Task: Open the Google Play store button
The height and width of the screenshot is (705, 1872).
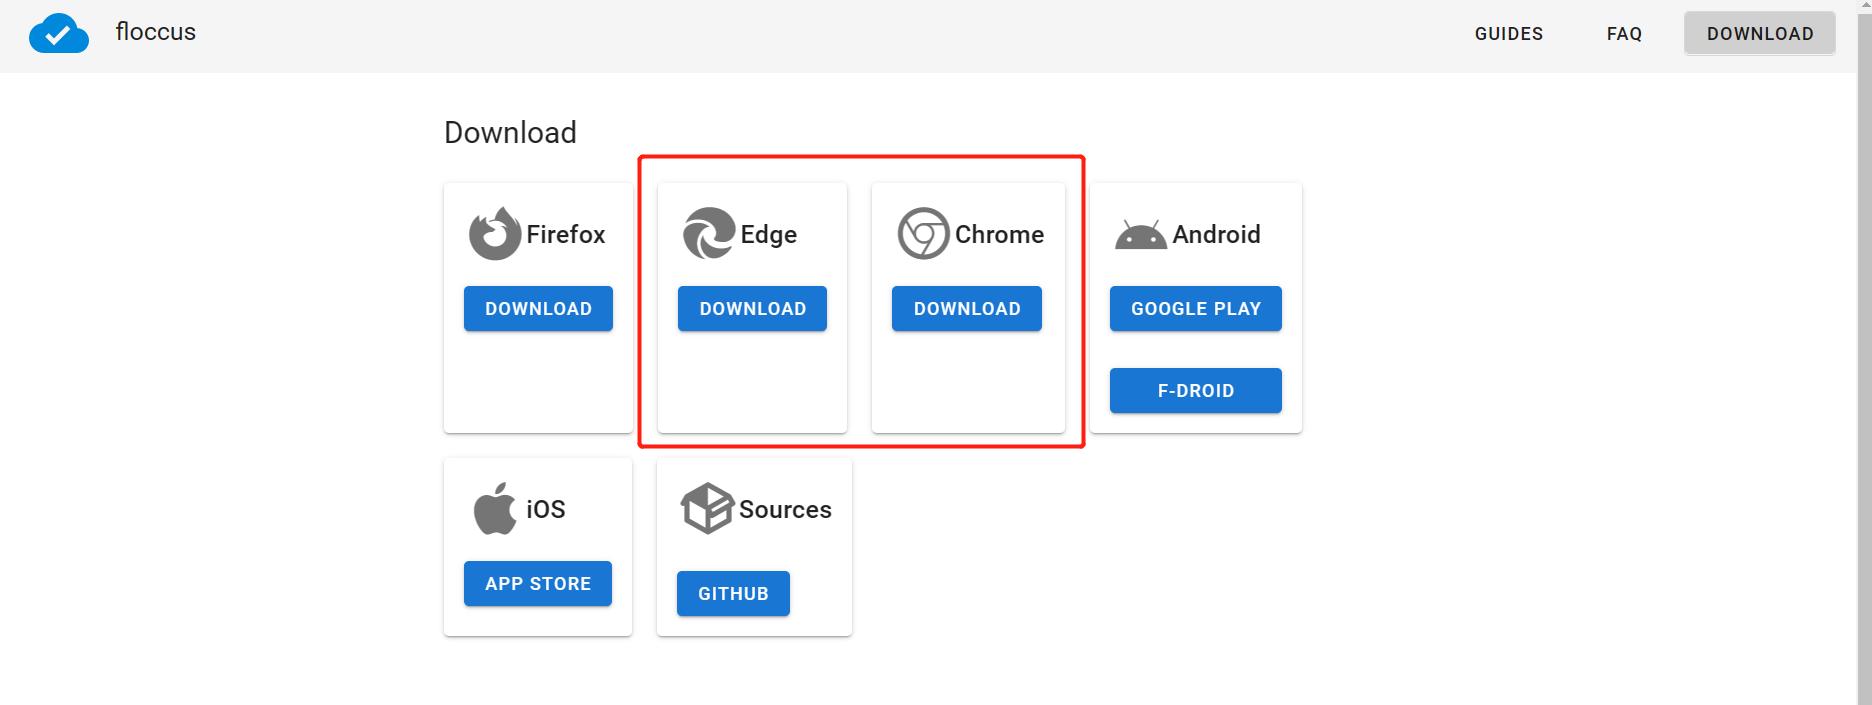Action: pyautogui.click(x=1196, y=309)
